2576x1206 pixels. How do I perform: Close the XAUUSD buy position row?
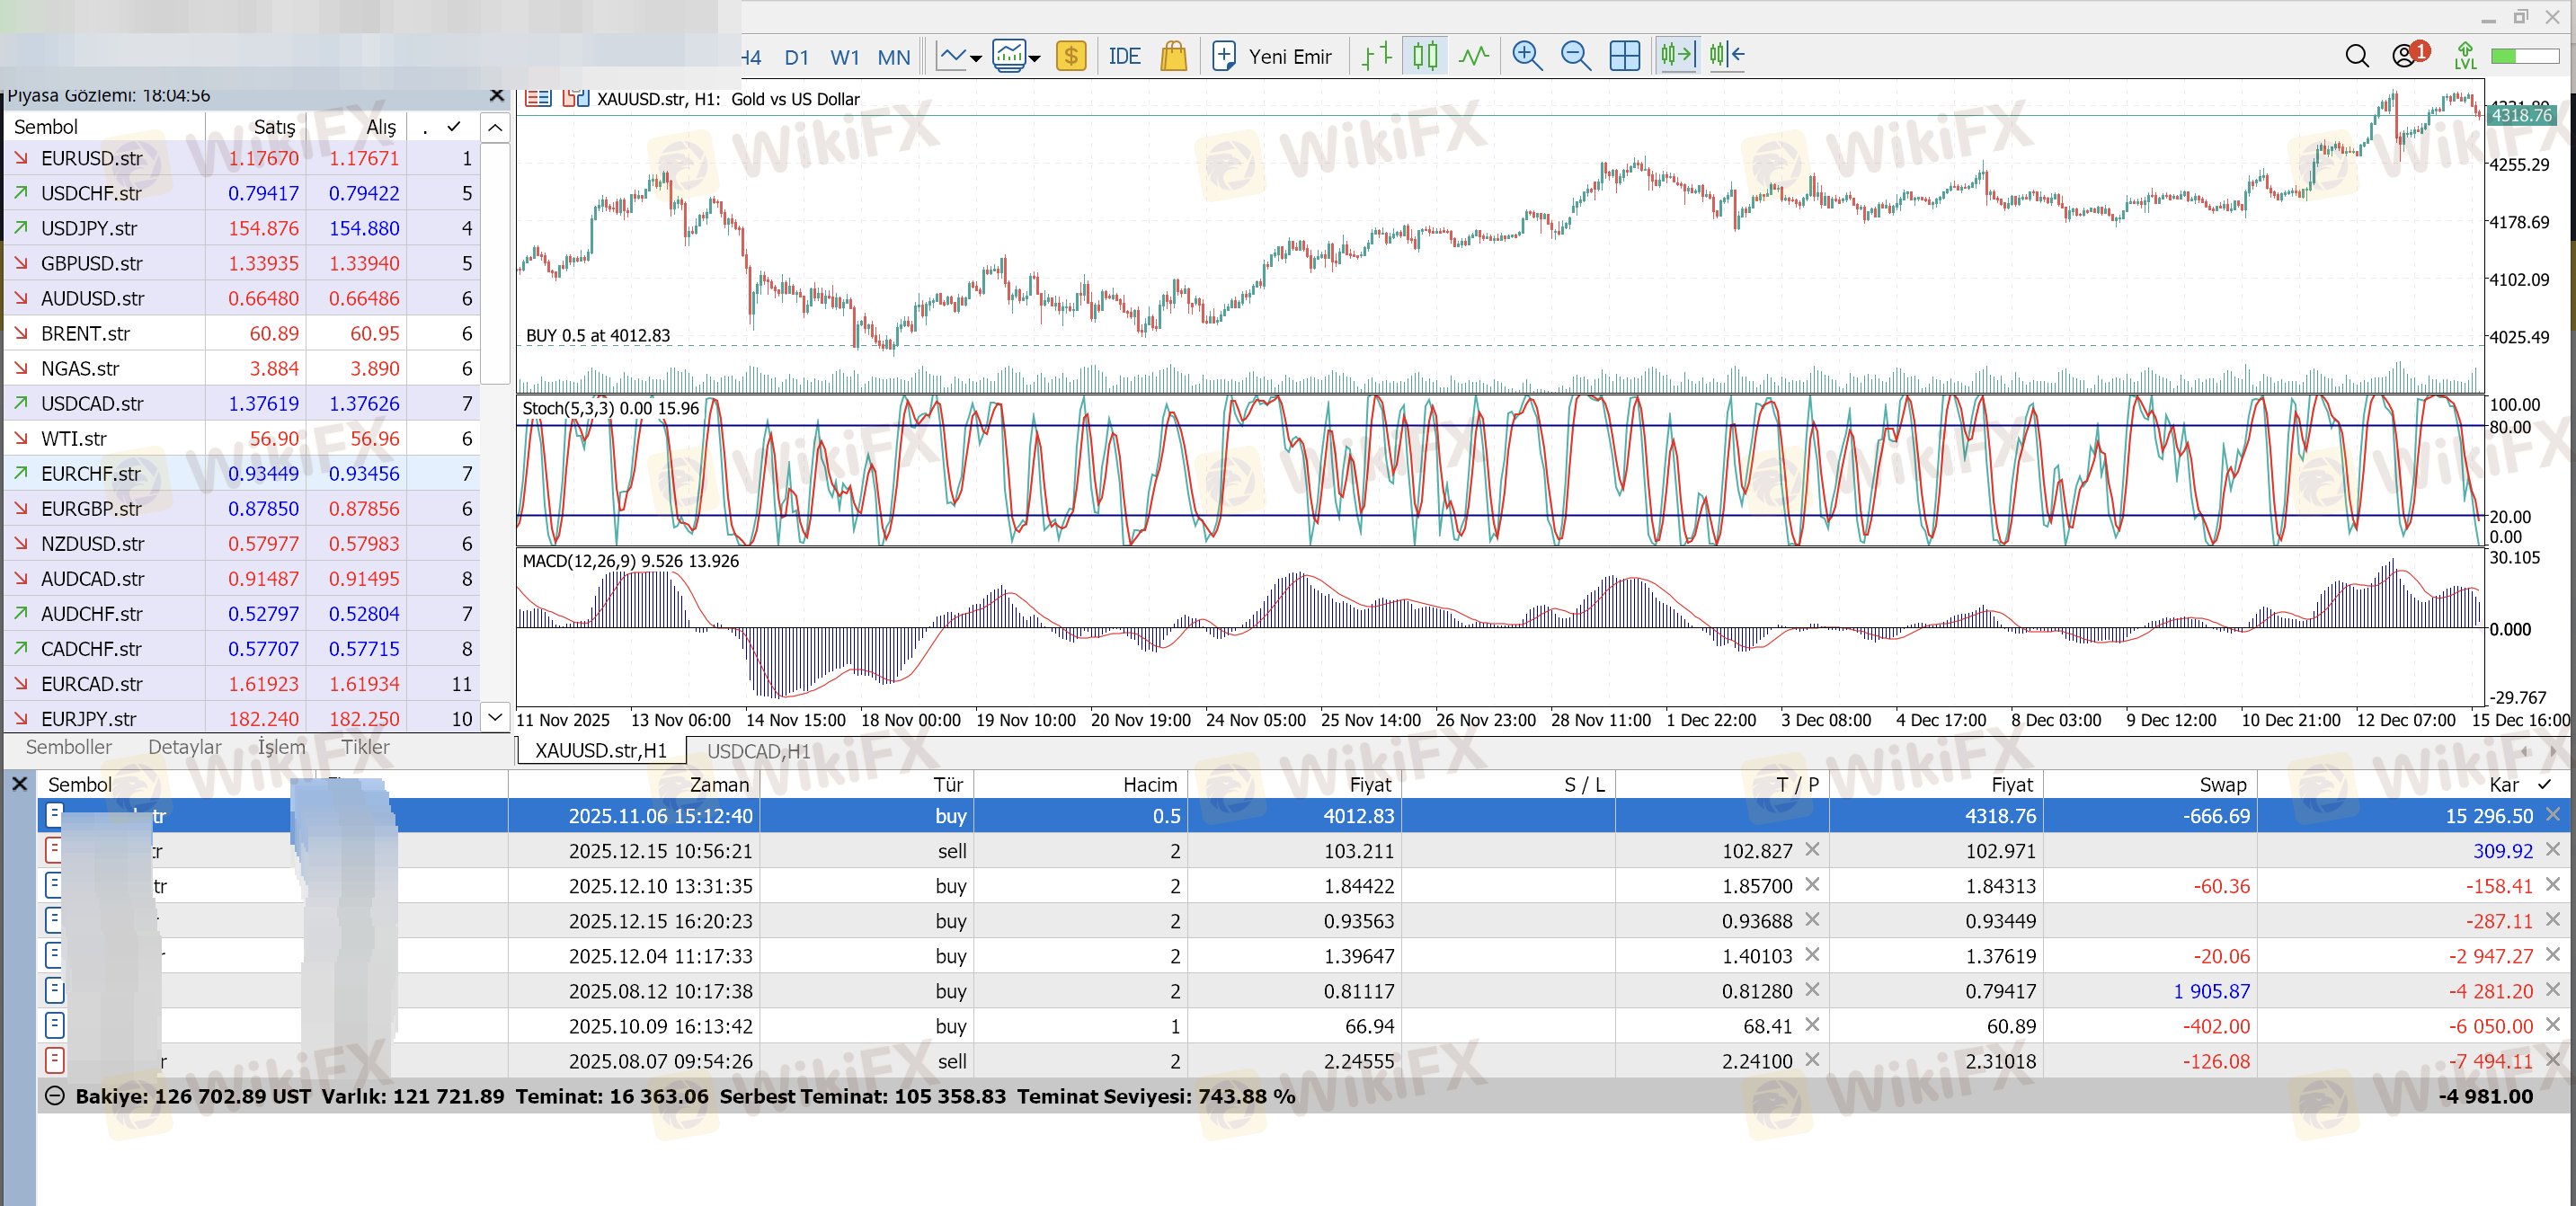pos(2552,815)
